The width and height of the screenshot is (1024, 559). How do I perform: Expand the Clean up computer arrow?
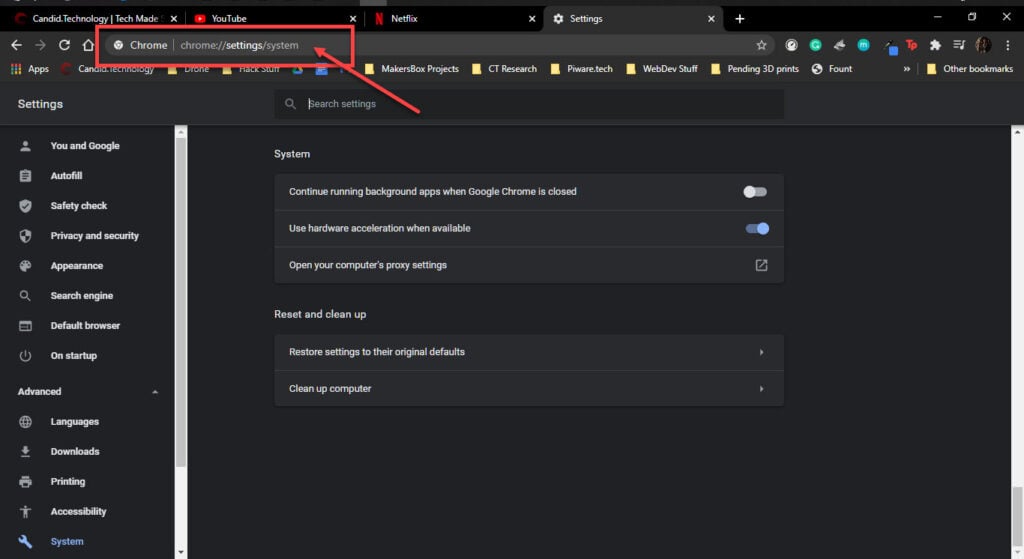(x=761, y=389)
